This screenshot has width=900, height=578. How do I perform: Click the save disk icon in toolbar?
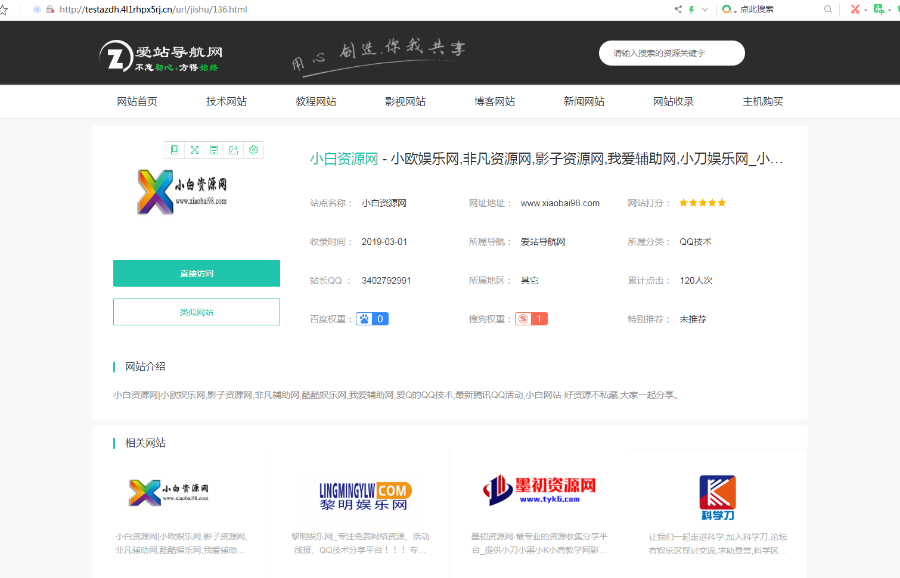(214, 150)
